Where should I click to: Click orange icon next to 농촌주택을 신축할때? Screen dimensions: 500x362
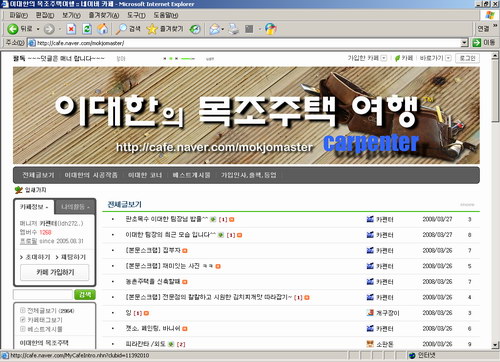185,282
